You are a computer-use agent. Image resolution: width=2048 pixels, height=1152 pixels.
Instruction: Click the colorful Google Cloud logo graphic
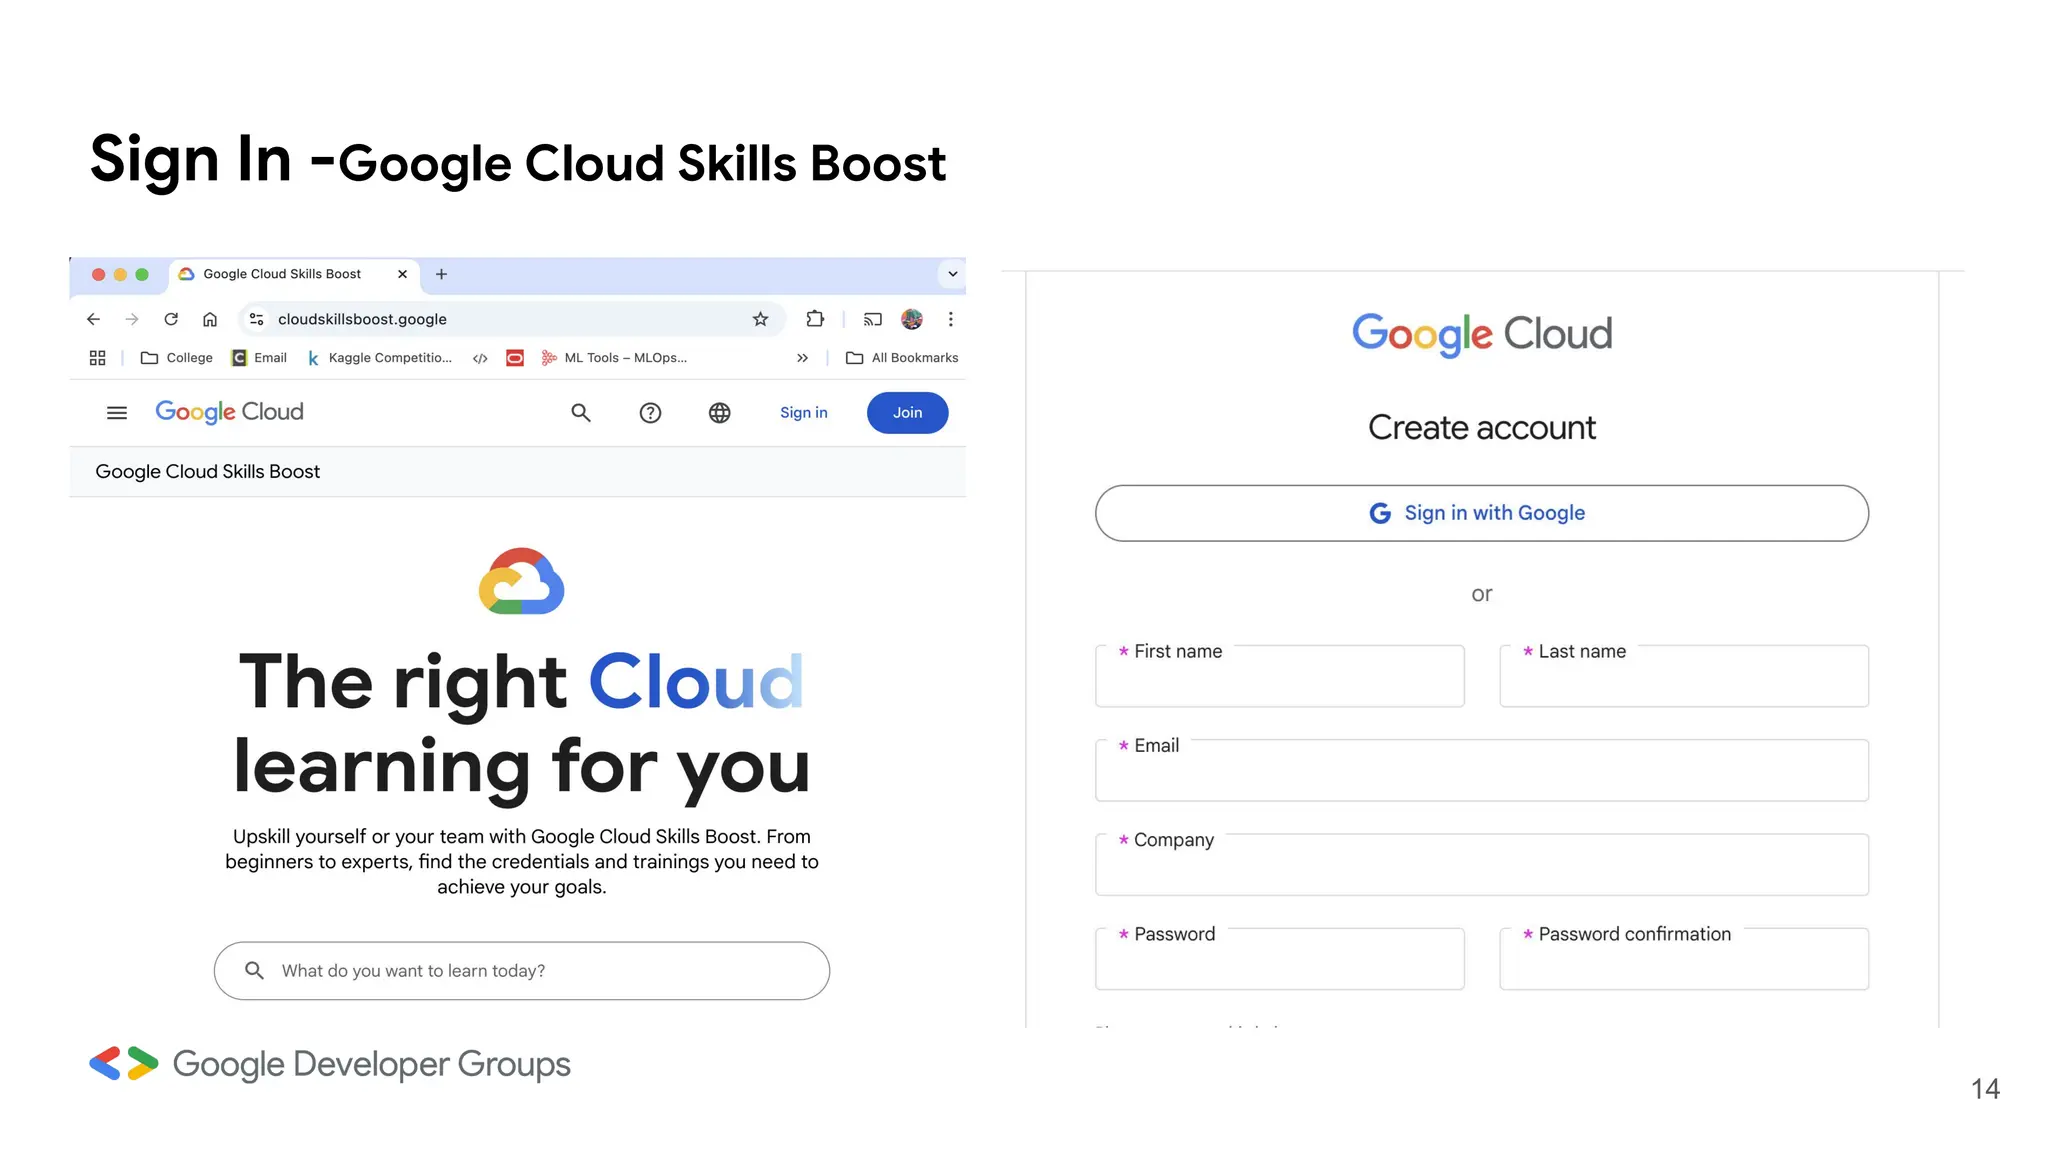pyautogui.click(x=521, y=581)
